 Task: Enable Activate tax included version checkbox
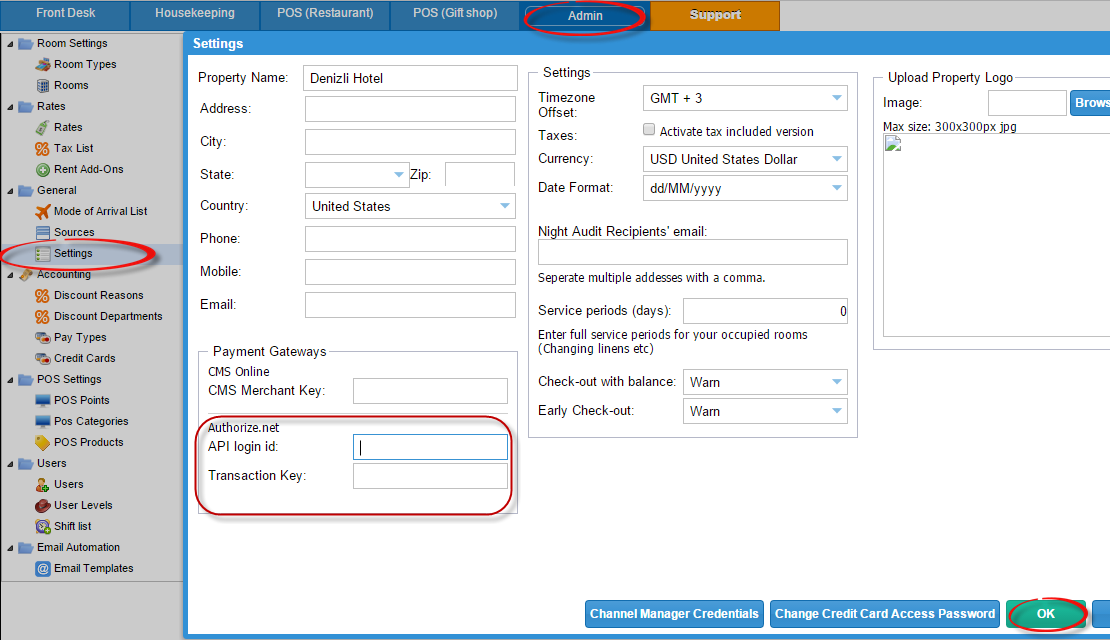(x=648, y=131)
